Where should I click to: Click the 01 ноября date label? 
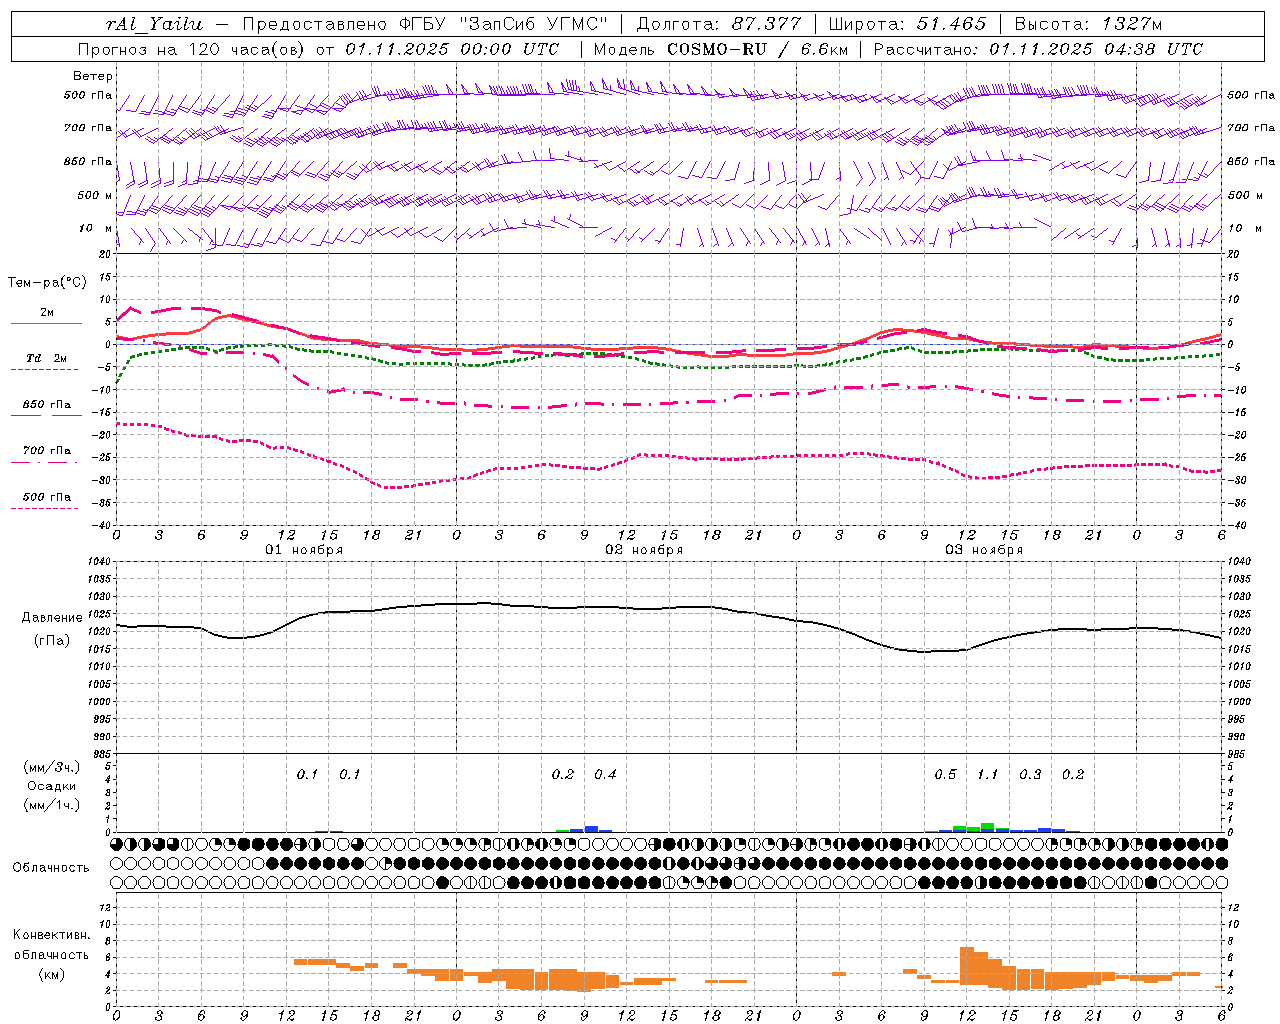[x=304, y=550]
